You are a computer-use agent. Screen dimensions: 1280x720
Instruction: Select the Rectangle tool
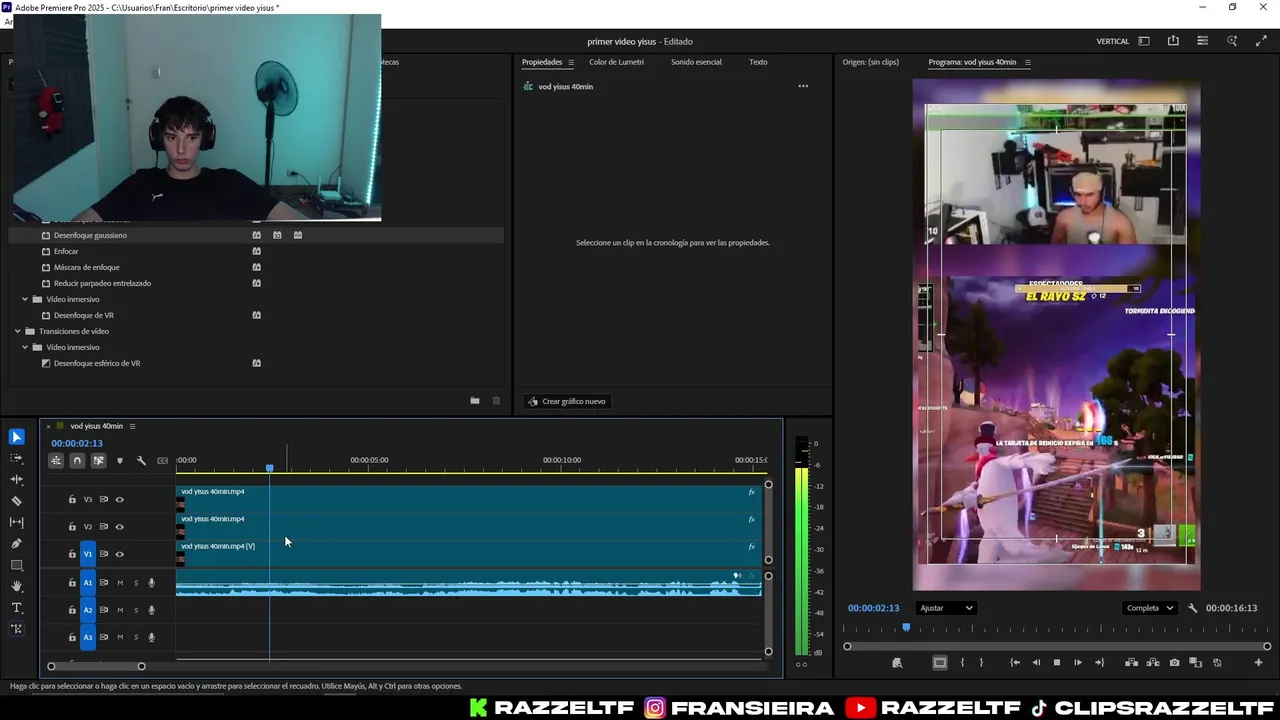[16, 565]
